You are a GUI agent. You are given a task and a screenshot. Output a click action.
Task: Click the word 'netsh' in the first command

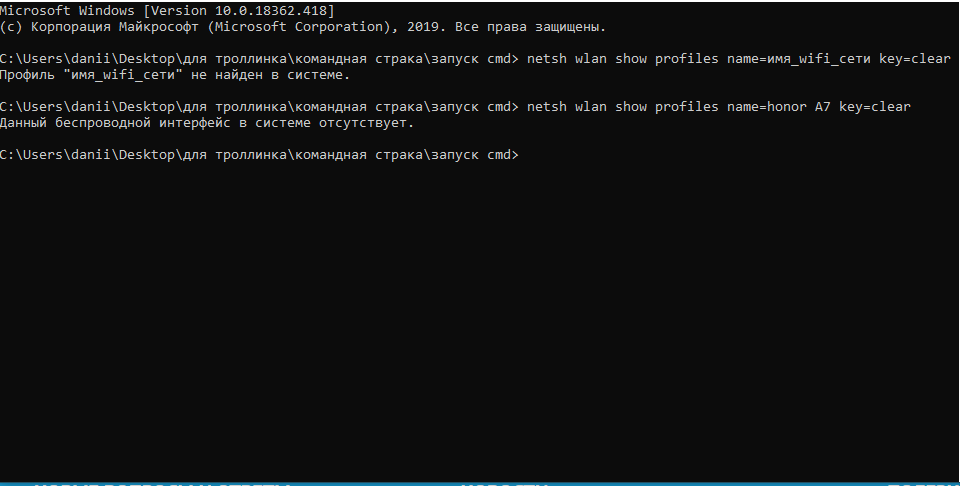(547, 59)
